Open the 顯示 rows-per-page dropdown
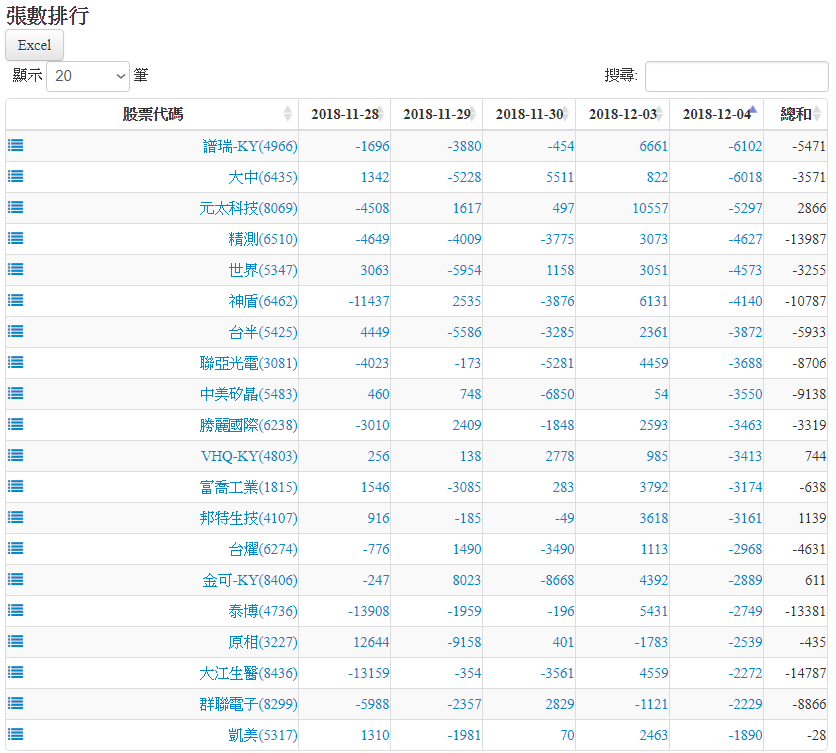This screenshot has width=836, height=753. point(88,76)
